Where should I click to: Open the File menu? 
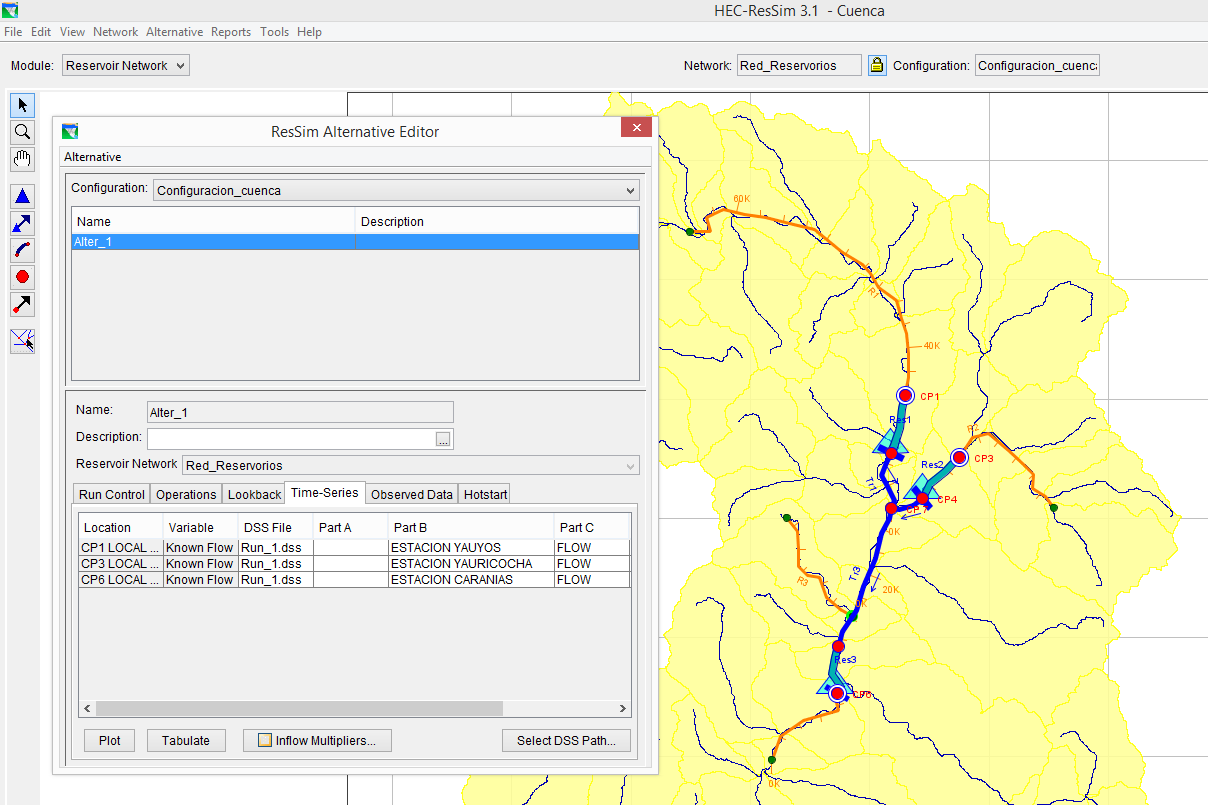13,32
